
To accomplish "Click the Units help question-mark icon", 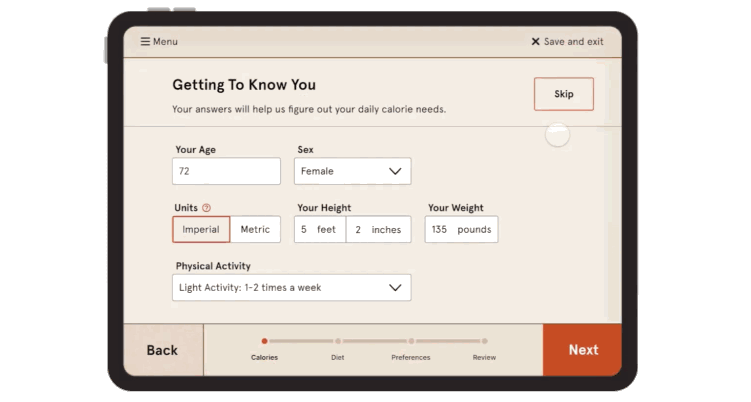I will tap(206, 208).
